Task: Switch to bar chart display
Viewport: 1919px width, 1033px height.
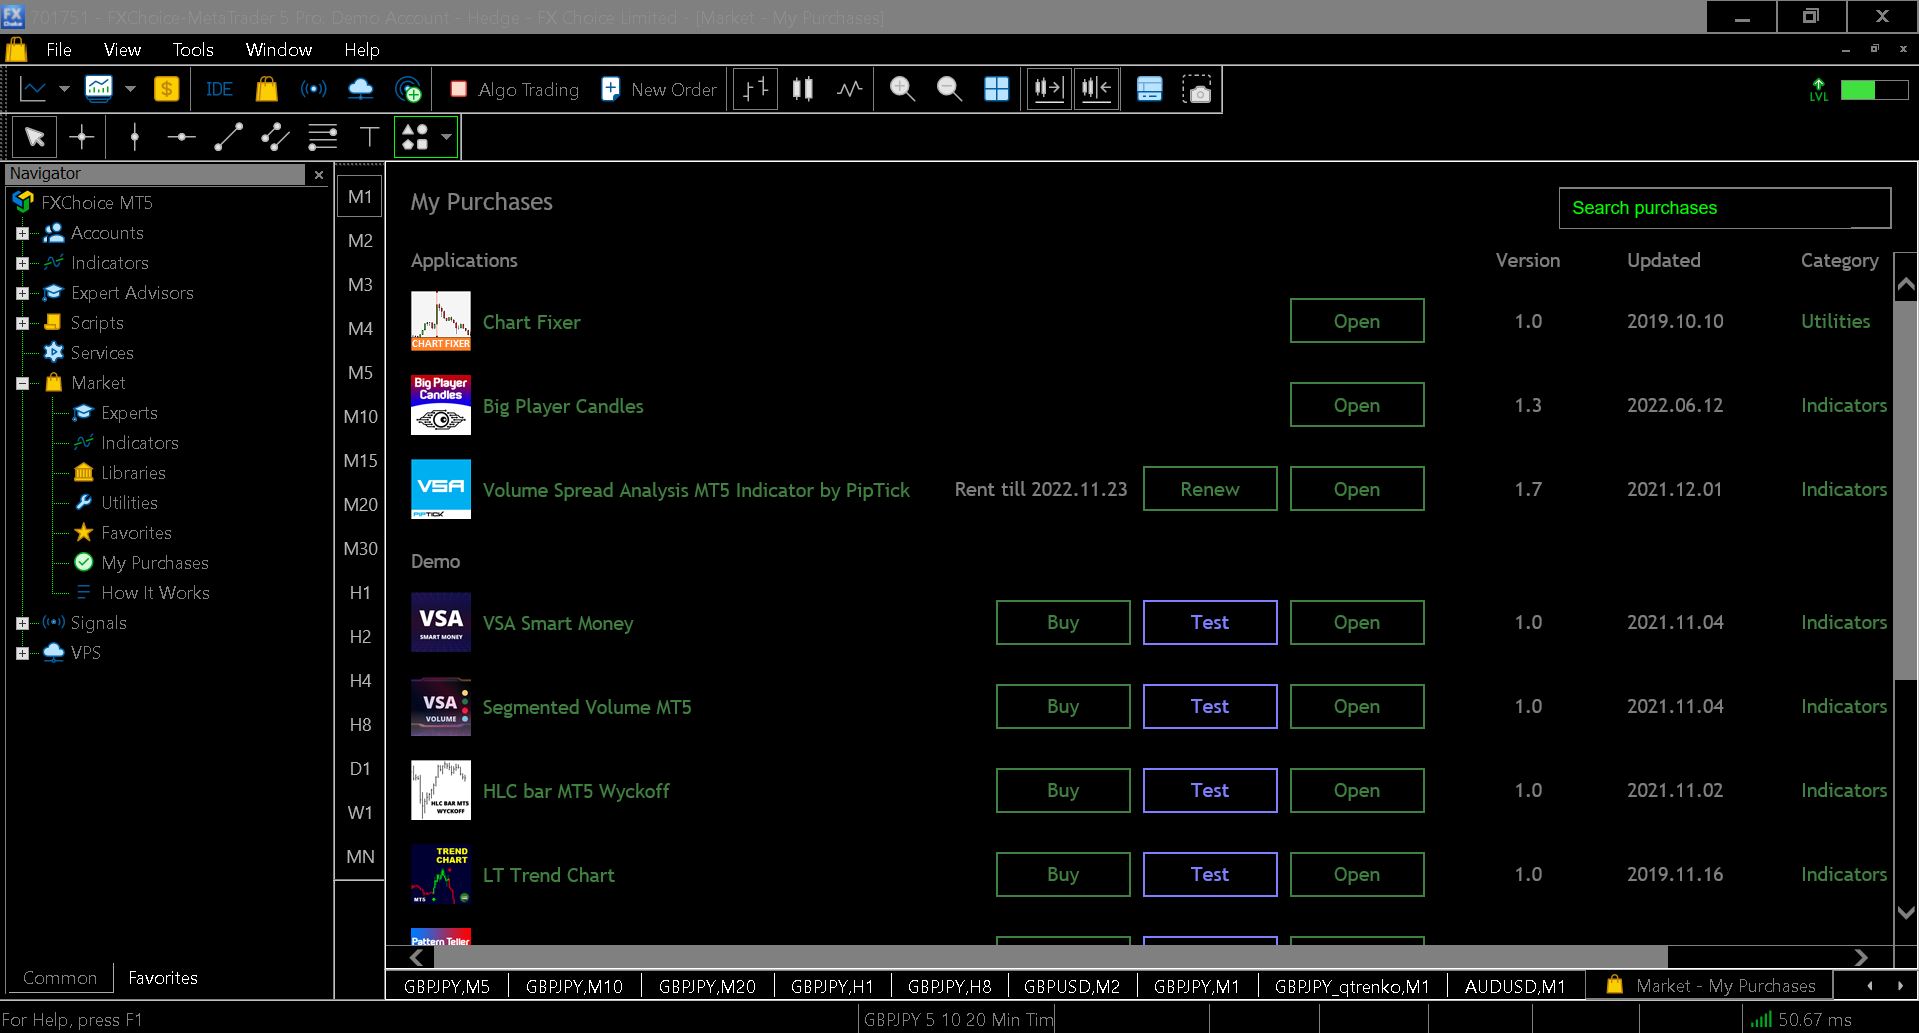Action: click(756, 90)
